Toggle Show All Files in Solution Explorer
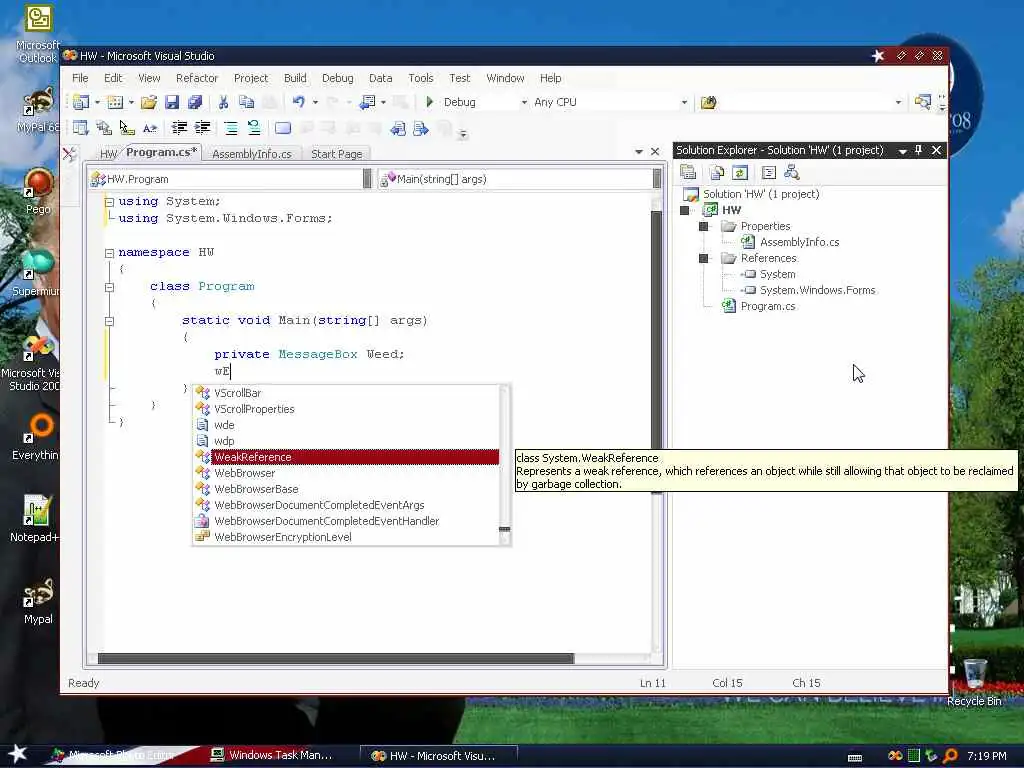 coord(716,172)
